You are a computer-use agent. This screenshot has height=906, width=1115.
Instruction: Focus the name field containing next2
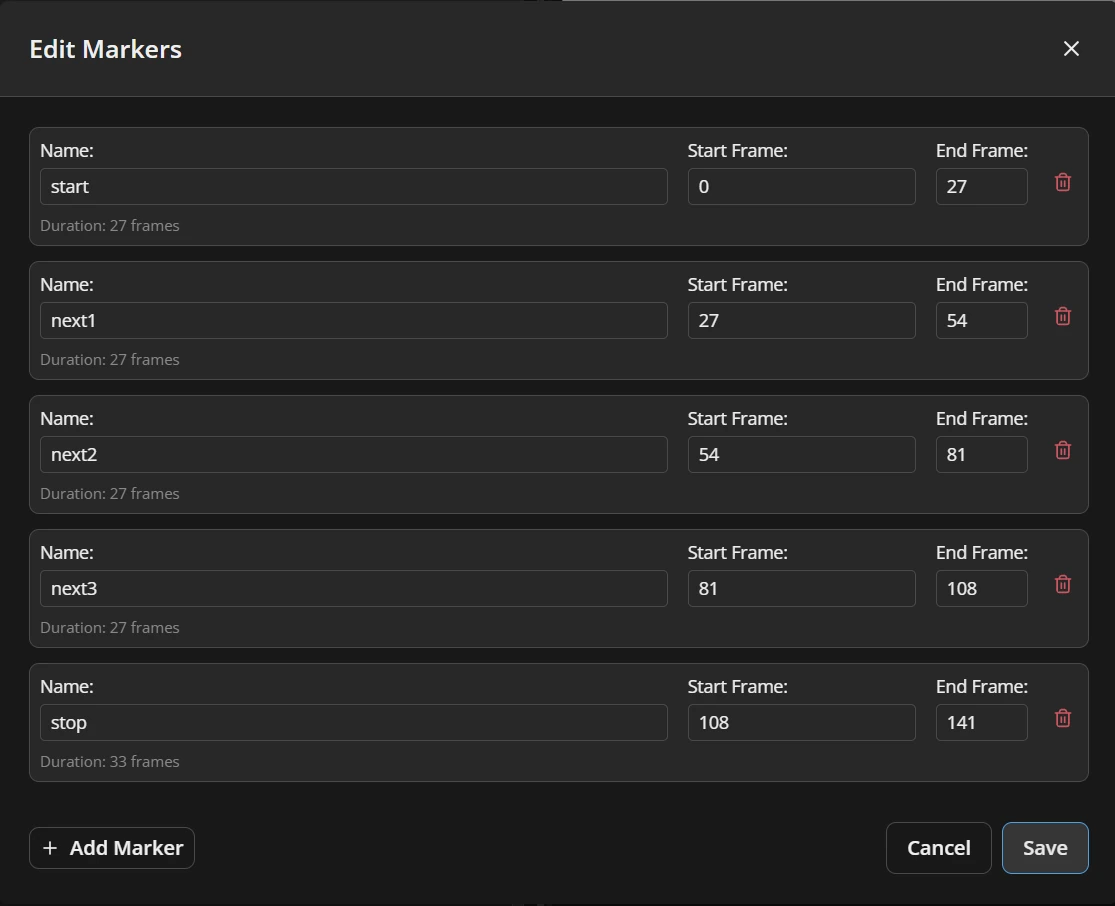click(353, 454)
